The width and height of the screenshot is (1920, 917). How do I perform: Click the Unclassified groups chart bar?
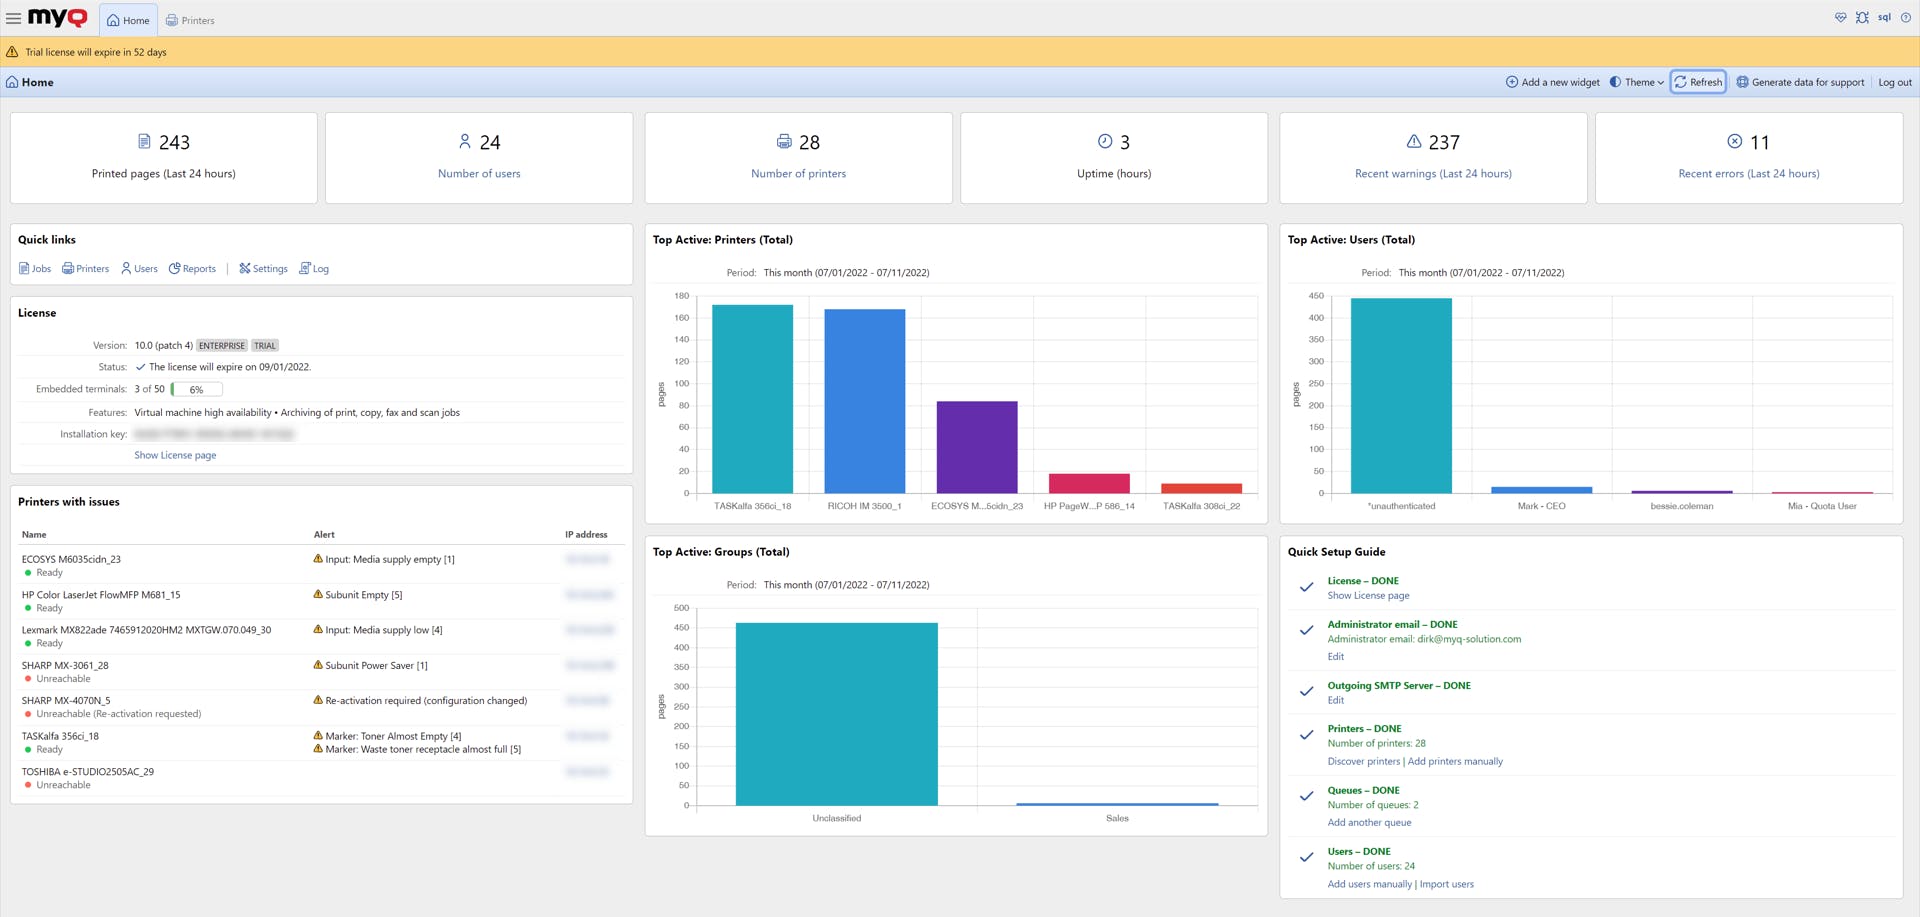coord(837,714)
